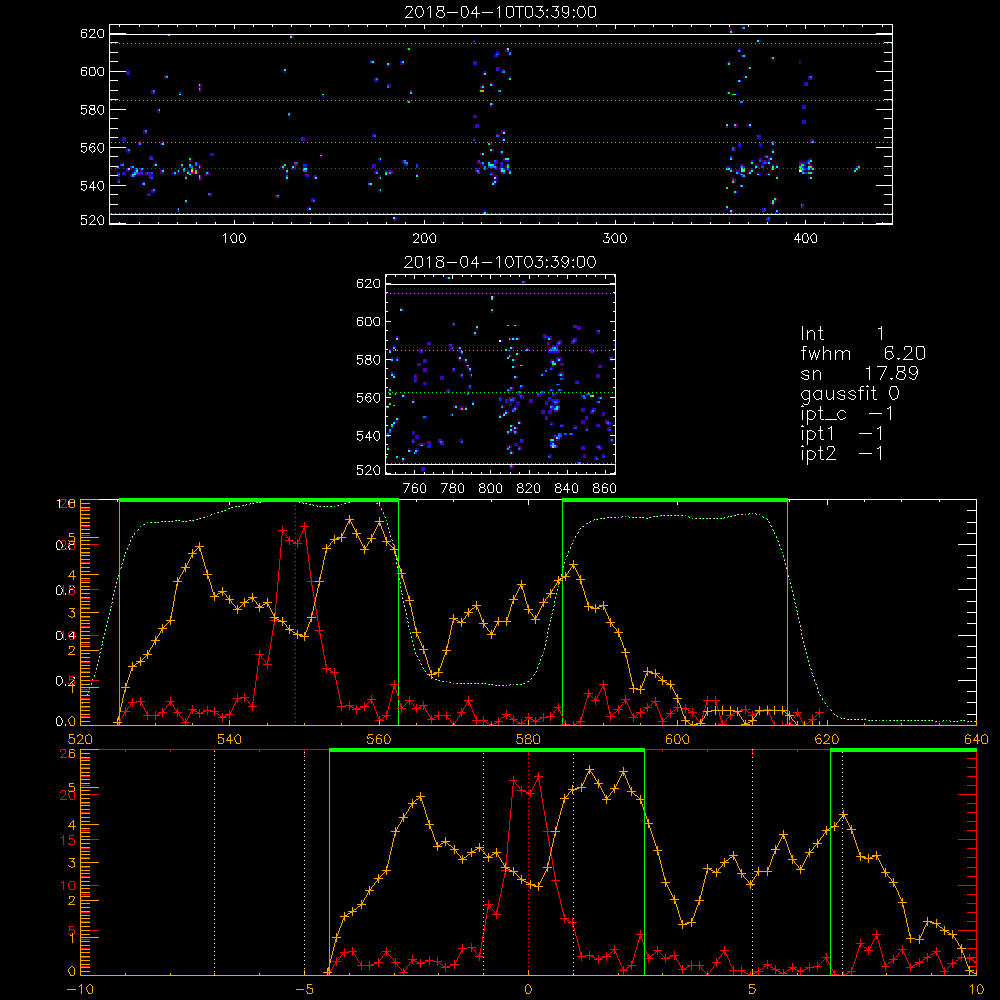The height and width of the screenshot is (1000, 1000).
Task: Click the '-10' tick label on the bottom plot
Action: pos(80,990)
